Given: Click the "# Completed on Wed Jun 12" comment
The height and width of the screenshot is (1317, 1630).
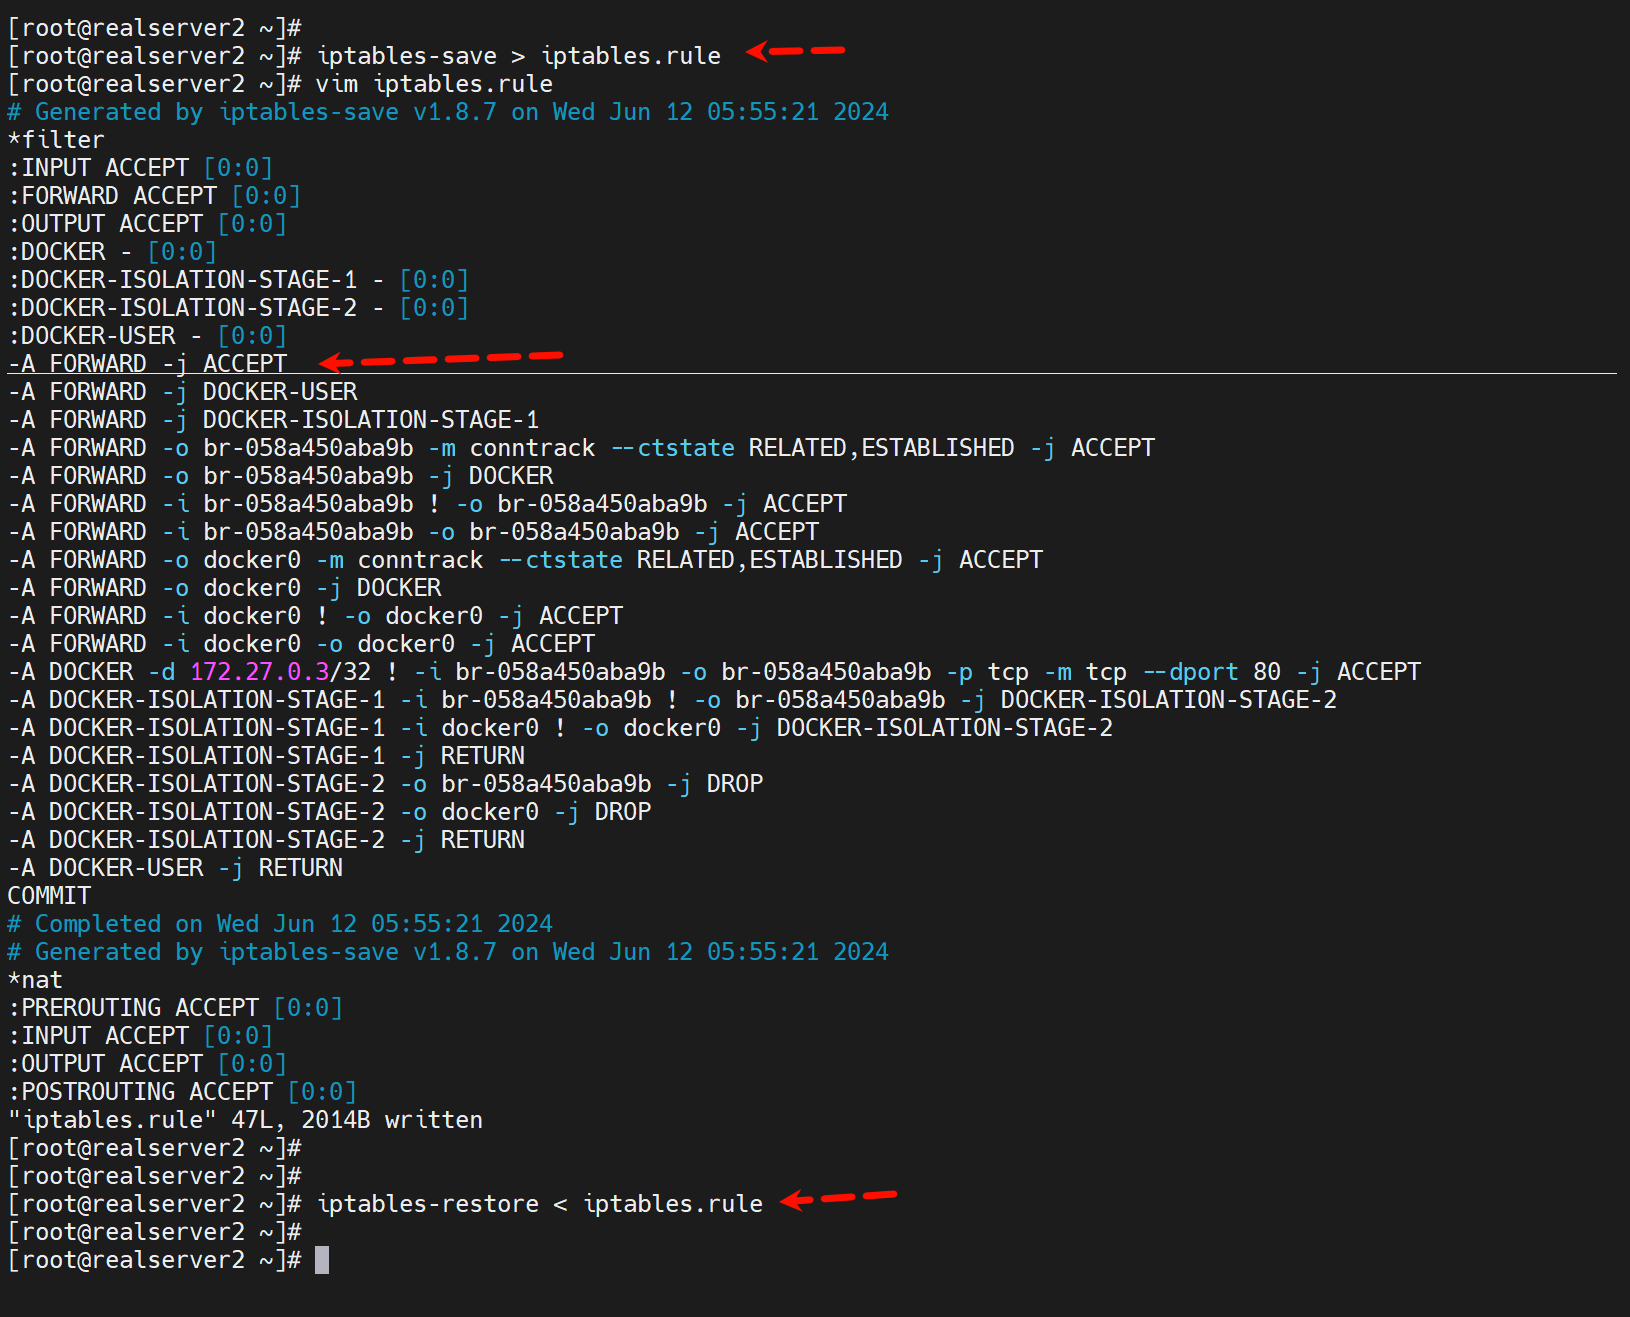Looking at the screenshot, I should [280, 924].
